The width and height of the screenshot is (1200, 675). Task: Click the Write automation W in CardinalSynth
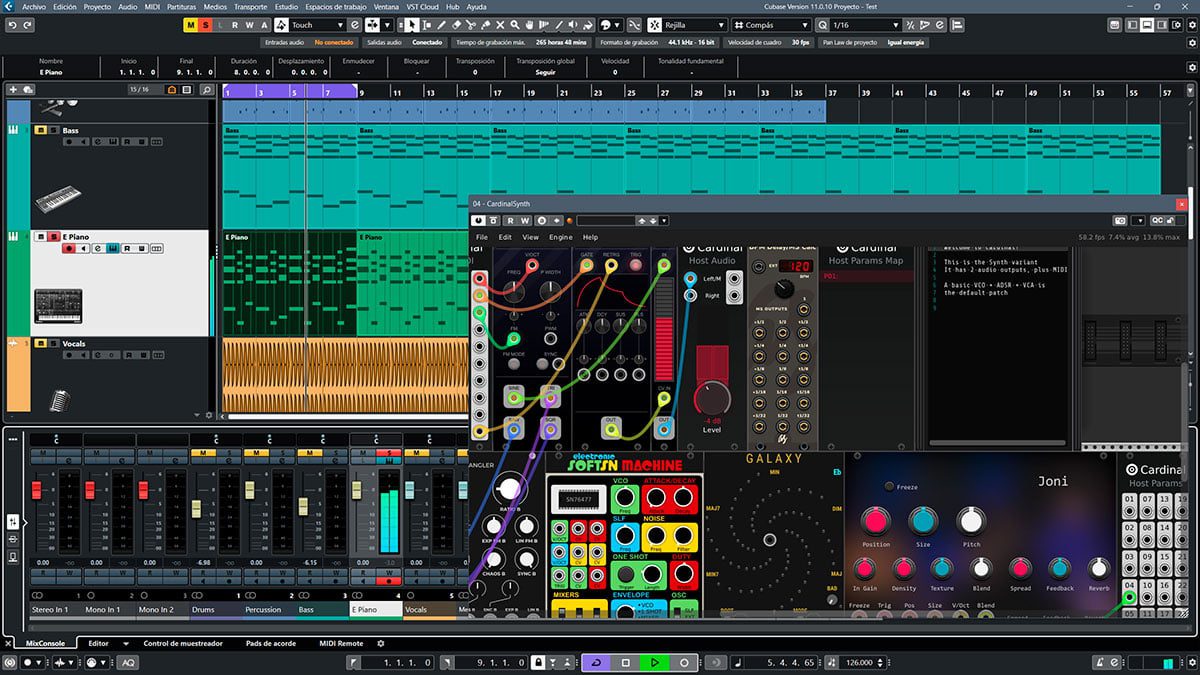point(525,220)
